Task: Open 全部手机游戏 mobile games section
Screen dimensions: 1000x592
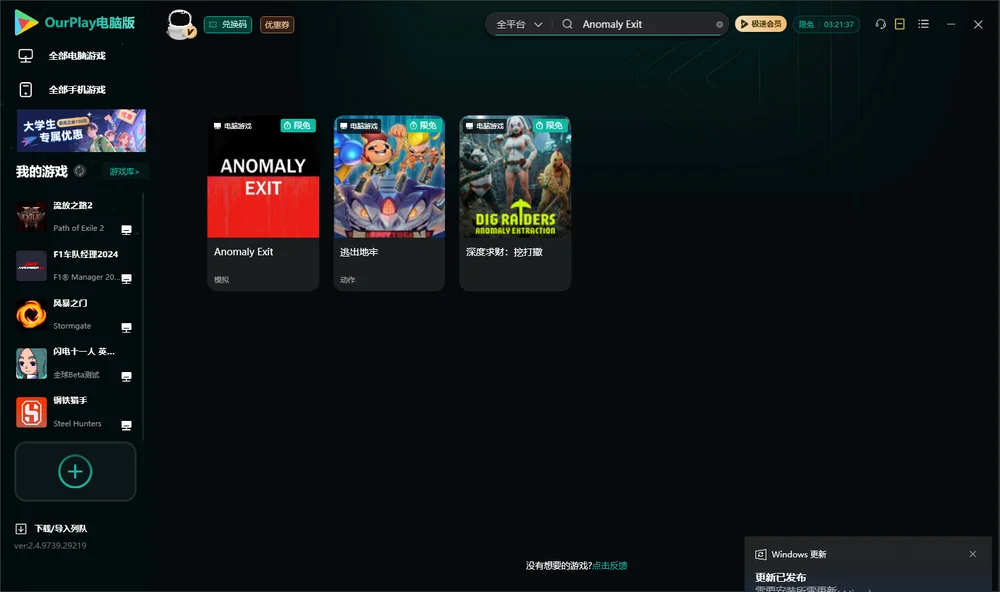Action: pos(75,89)
